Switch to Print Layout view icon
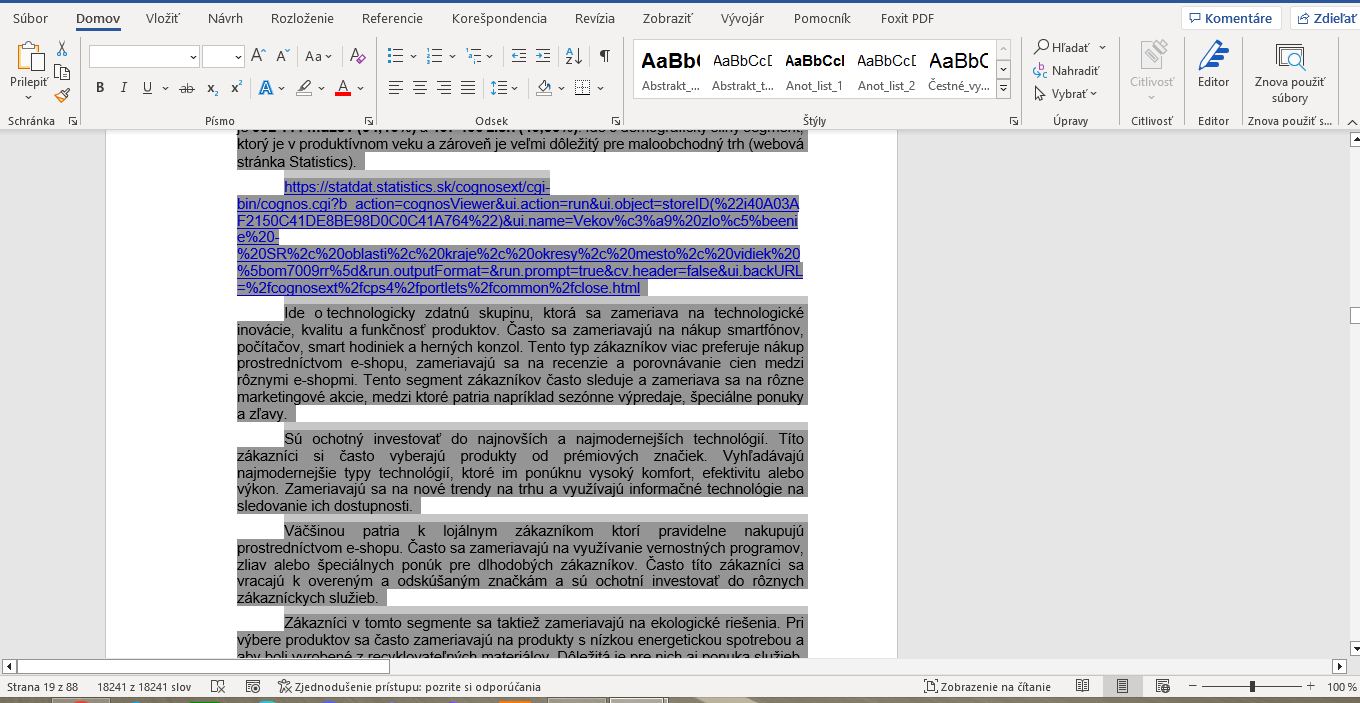This screenshot has height=703, width=1360. click(x=1122, y=687)
